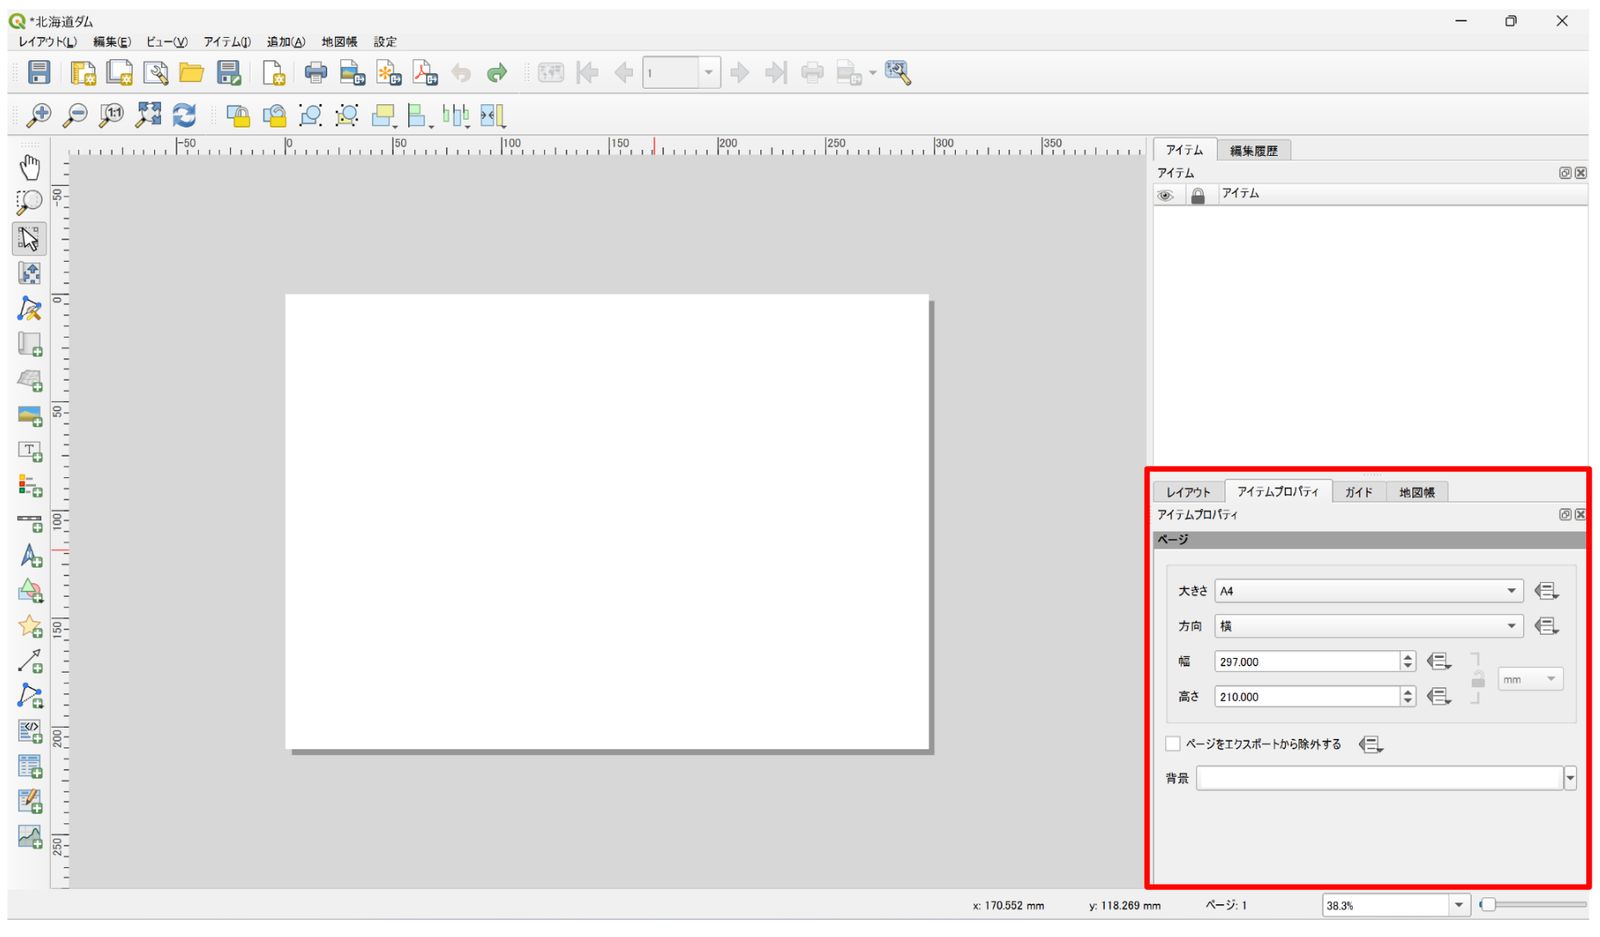Click data-defined override button for 大きさ

(1546, 591)
